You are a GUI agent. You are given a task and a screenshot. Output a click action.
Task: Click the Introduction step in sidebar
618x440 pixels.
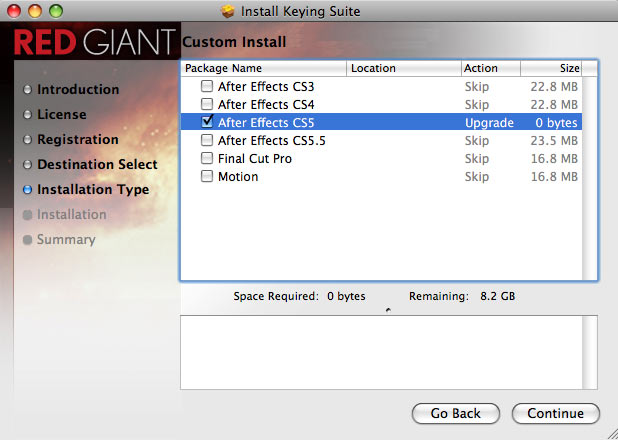[x=78, y=89]
